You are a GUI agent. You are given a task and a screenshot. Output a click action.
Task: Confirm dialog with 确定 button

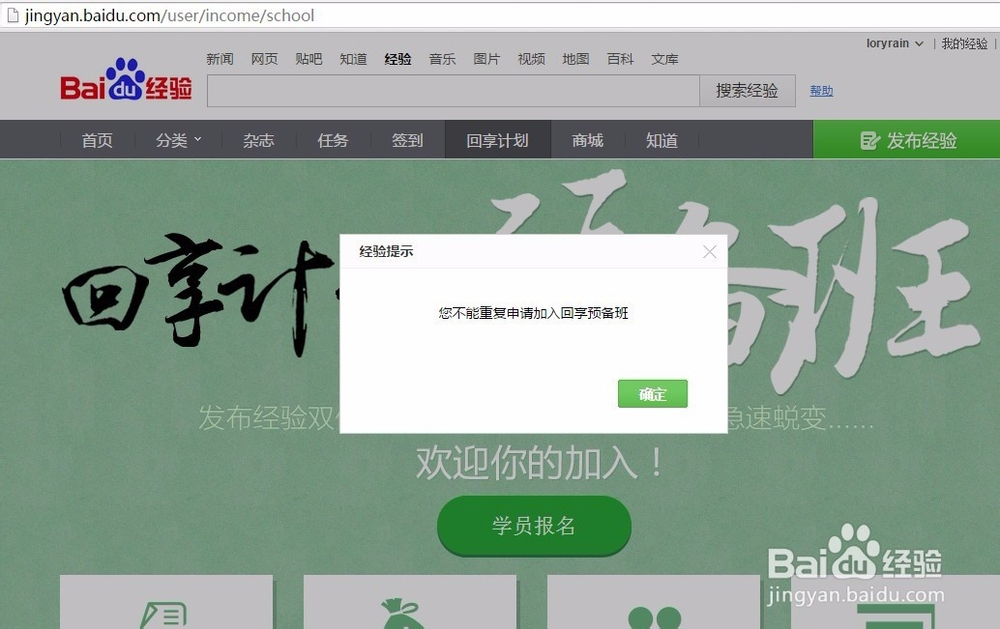click(x=652, y=394)
